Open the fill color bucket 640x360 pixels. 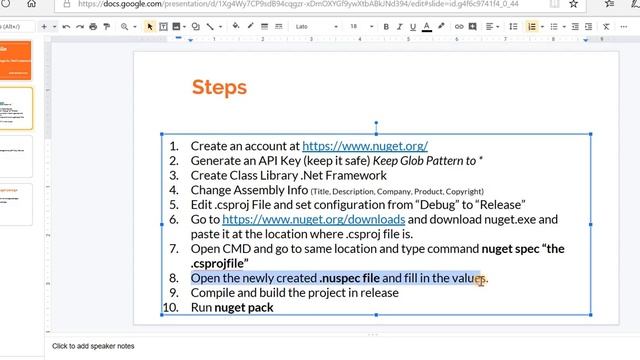[236, 27]
